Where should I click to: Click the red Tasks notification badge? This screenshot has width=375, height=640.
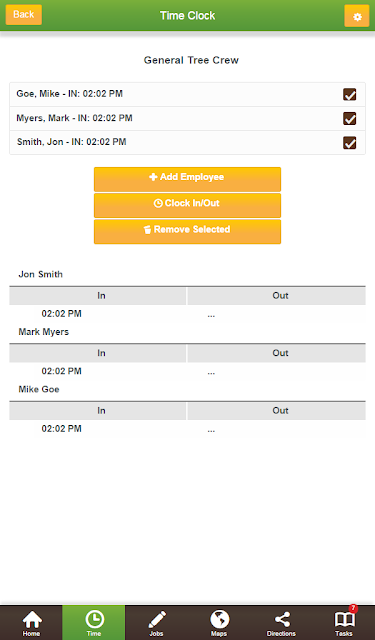pyautogui.click(x=353, y=609)
